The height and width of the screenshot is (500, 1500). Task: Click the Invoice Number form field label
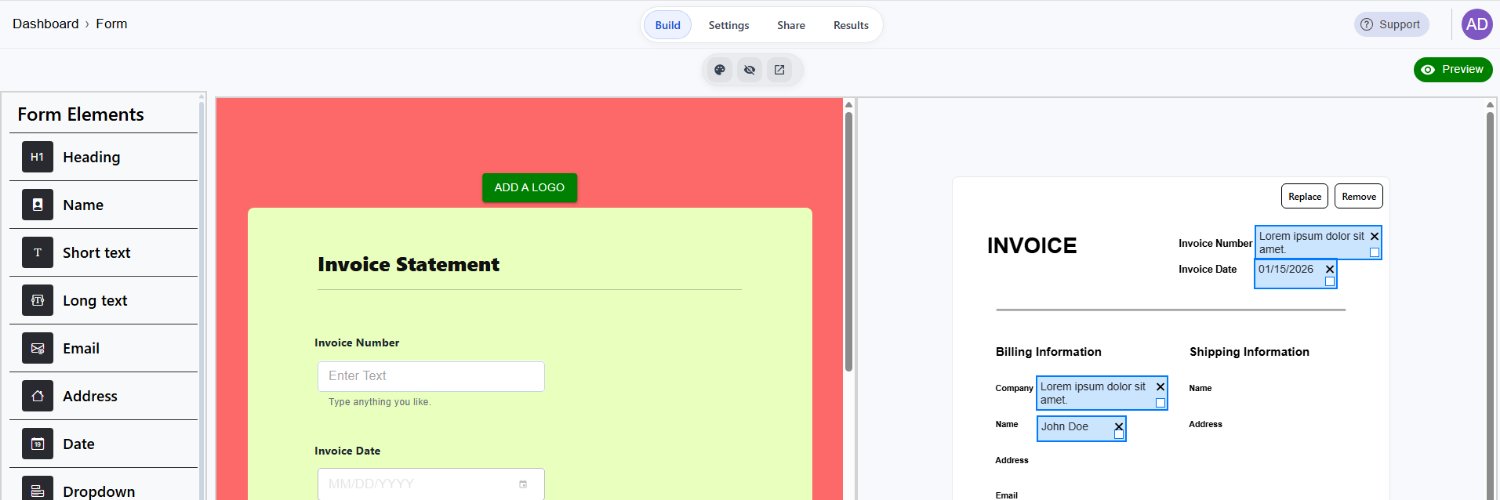pos(357,343)
